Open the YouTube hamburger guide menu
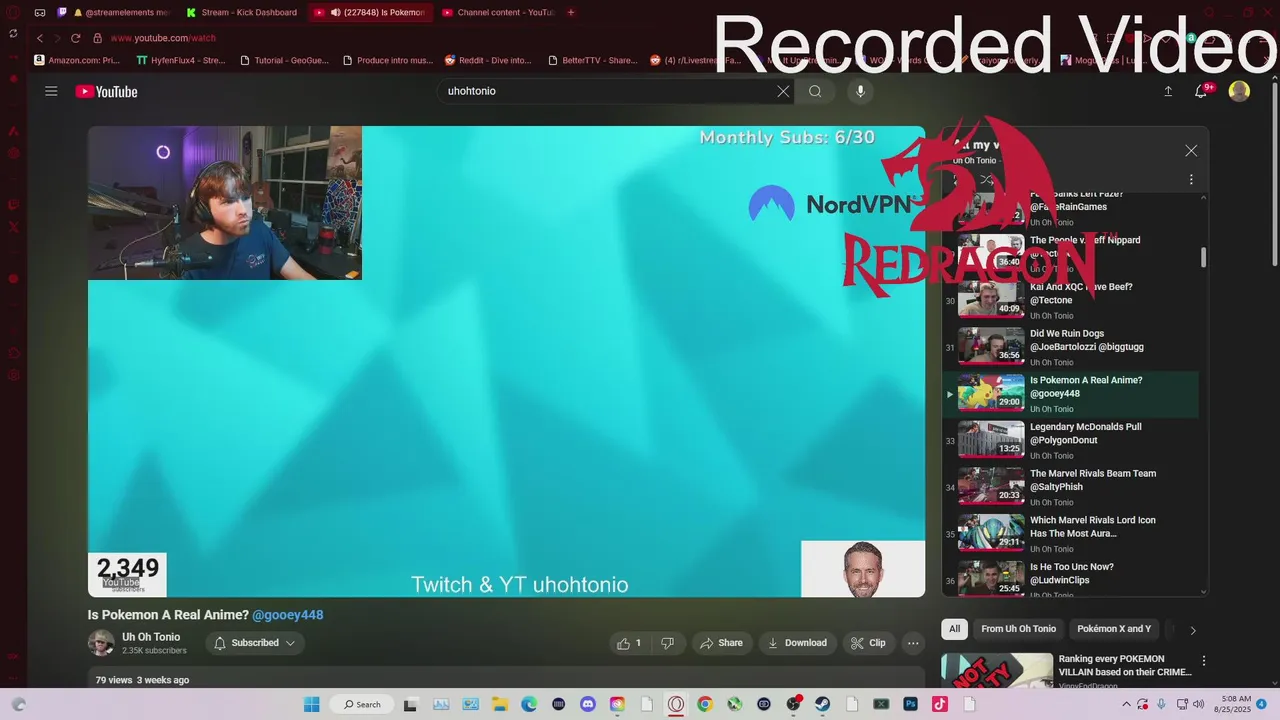The height and width of the screenshot is (720, 1280). [x=51, y=91]
